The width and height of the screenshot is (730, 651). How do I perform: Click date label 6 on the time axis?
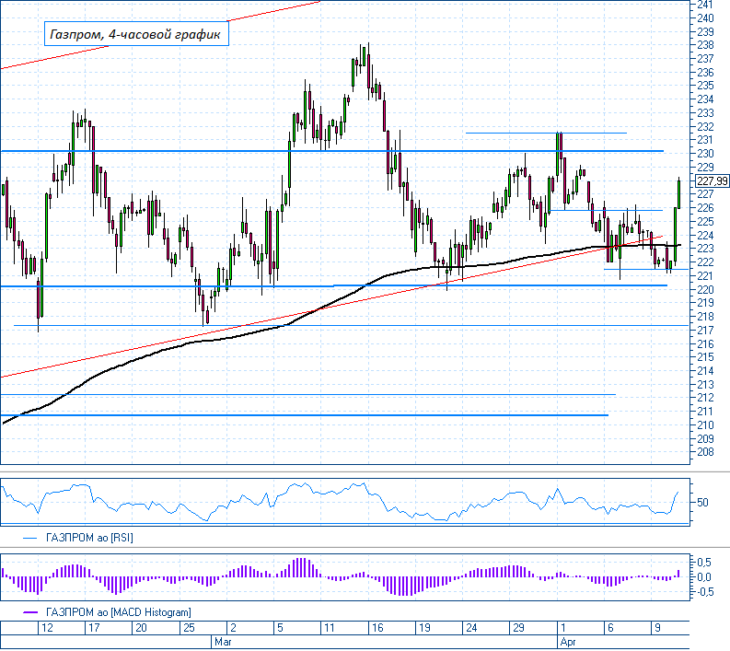(x=610, y=628)
